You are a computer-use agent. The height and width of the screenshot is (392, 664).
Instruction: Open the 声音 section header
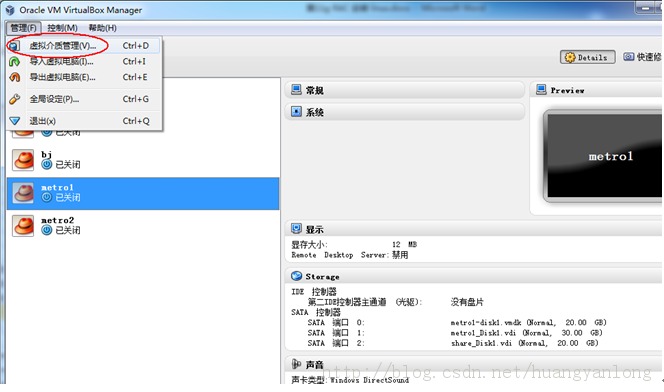474,364
